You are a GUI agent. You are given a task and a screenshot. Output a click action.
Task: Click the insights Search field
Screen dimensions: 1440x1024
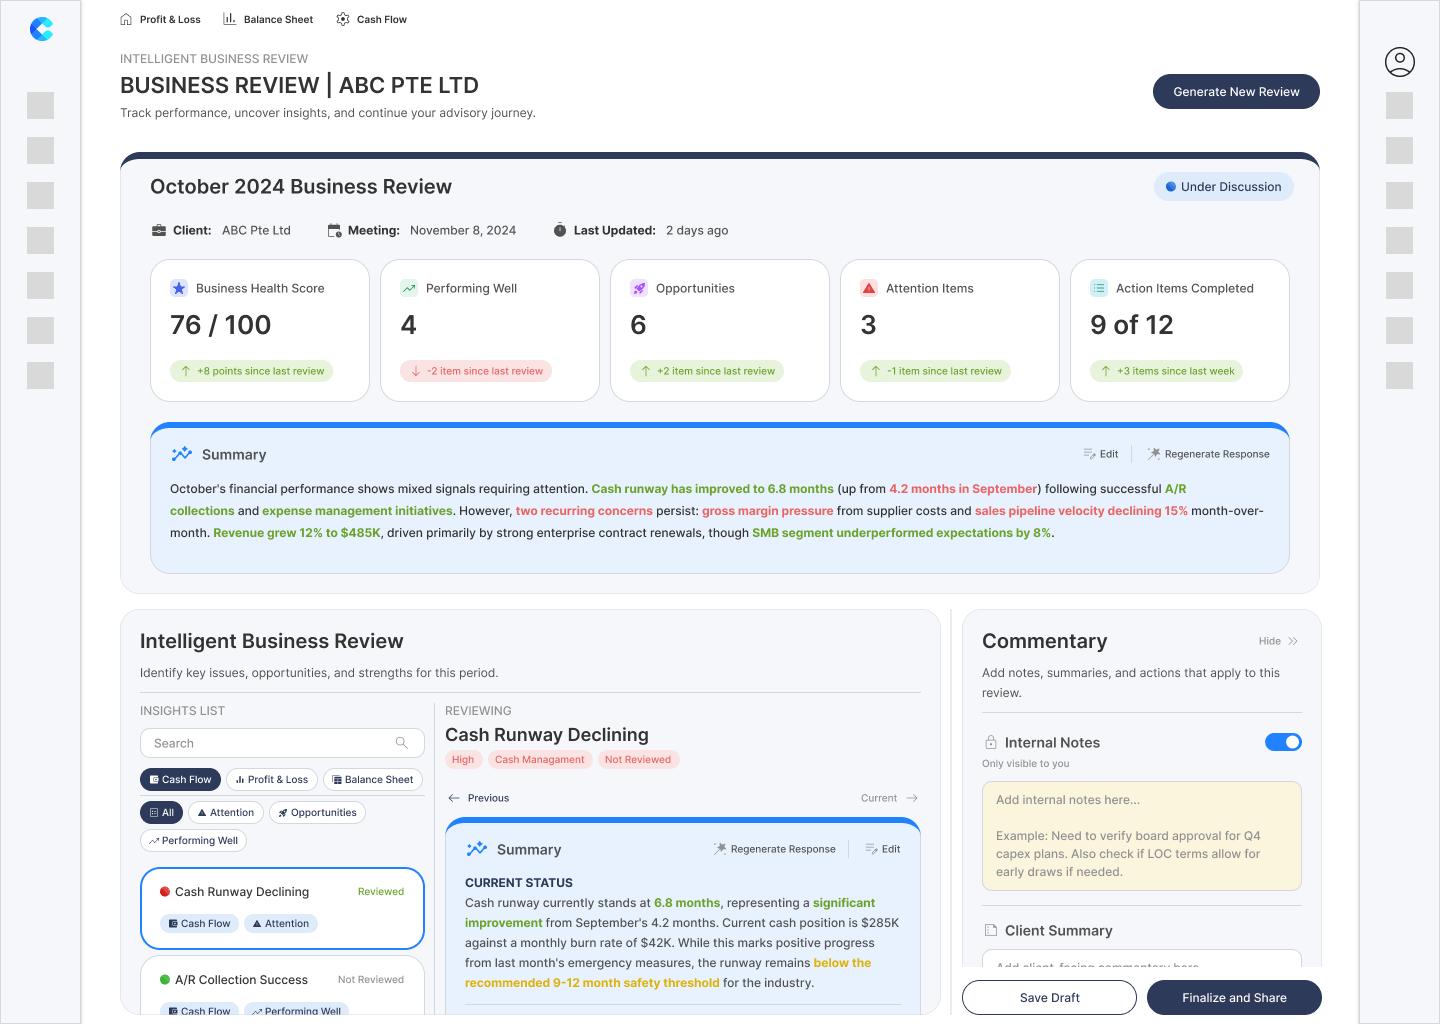point(282,743)
